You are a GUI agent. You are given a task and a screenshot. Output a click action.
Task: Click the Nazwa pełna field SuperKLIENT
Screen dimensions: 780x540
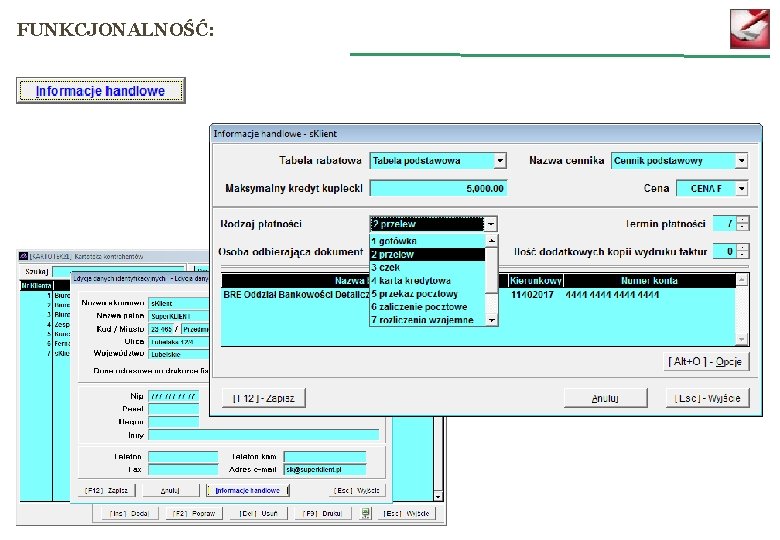coord(179,316)
